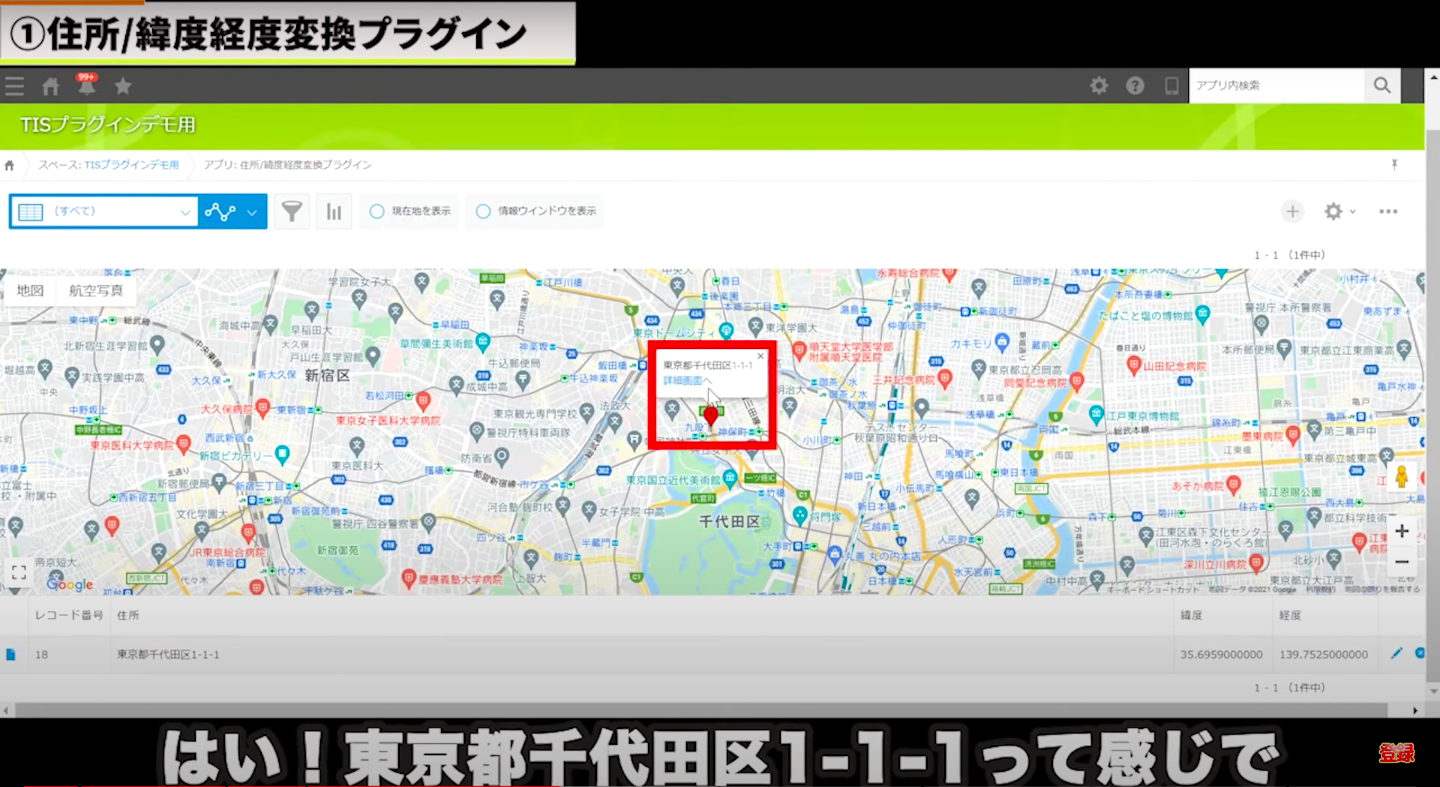The image size is (1440, 787).
Task: Edit record 18 with pencil icon
Action: pyautogui.click(x=1397, y=654)
